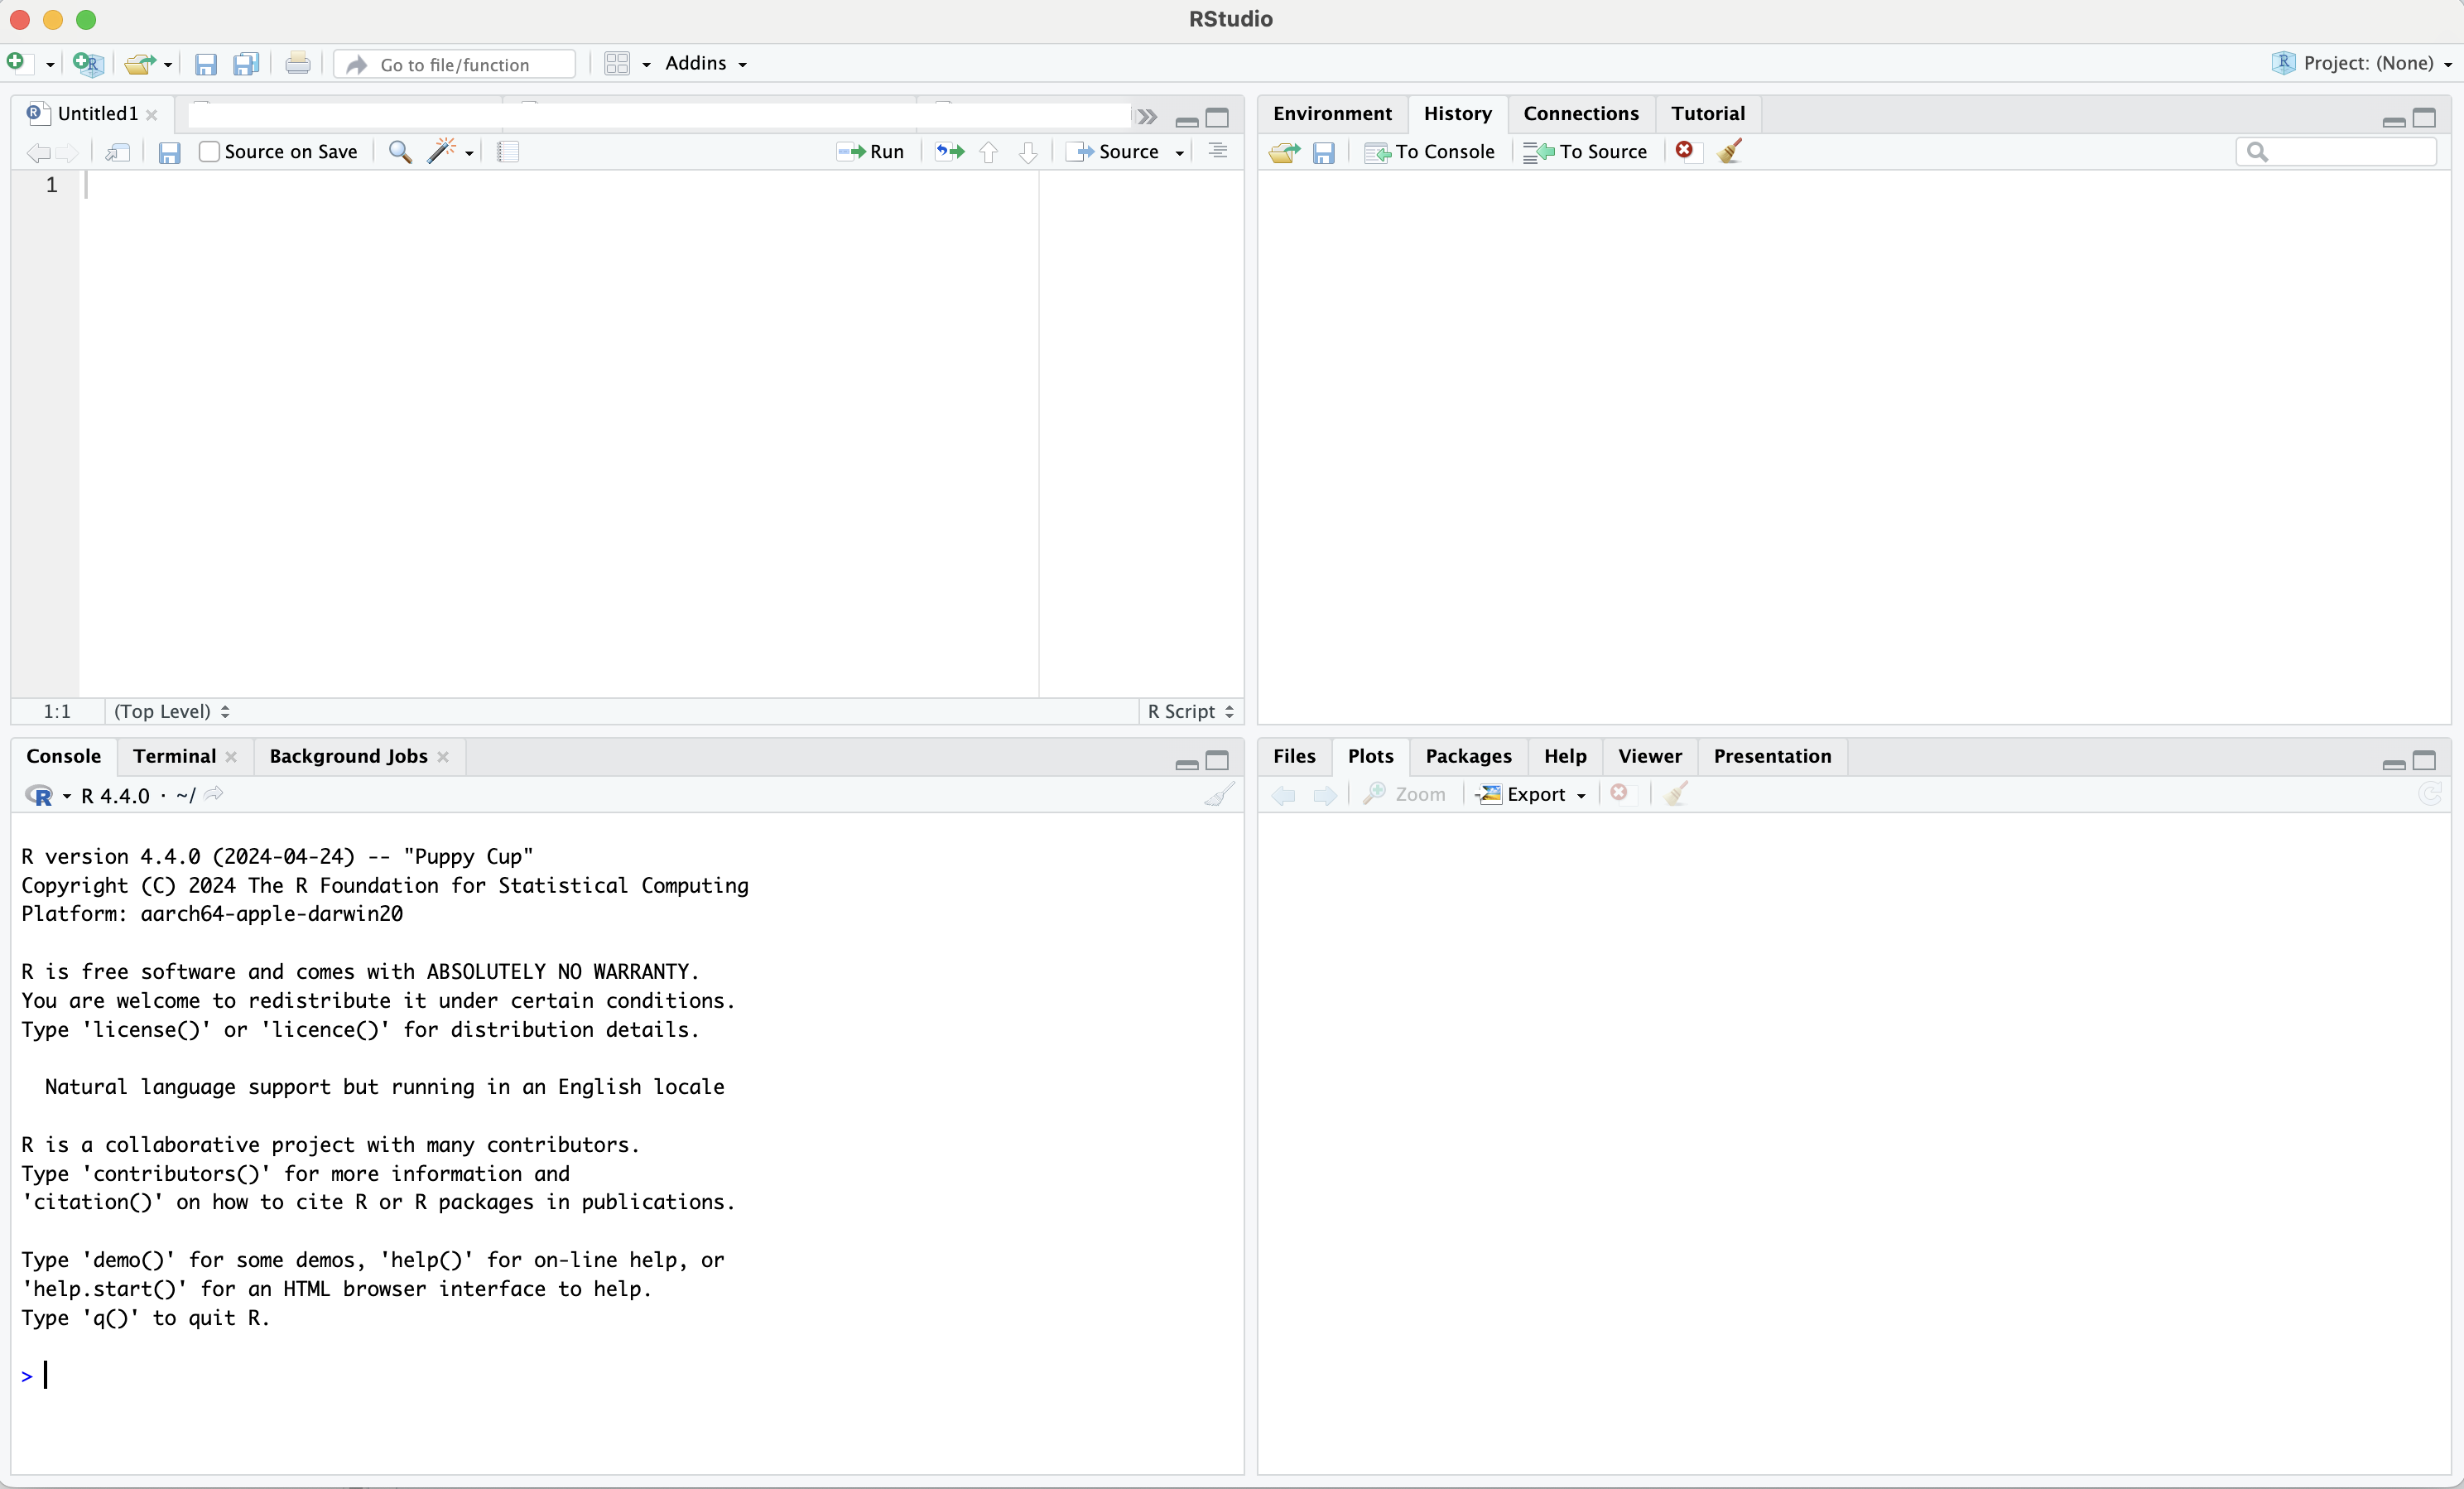Switch to the Packages tab
This screenshot has width=2464, height=1489.
(1468, 756)
